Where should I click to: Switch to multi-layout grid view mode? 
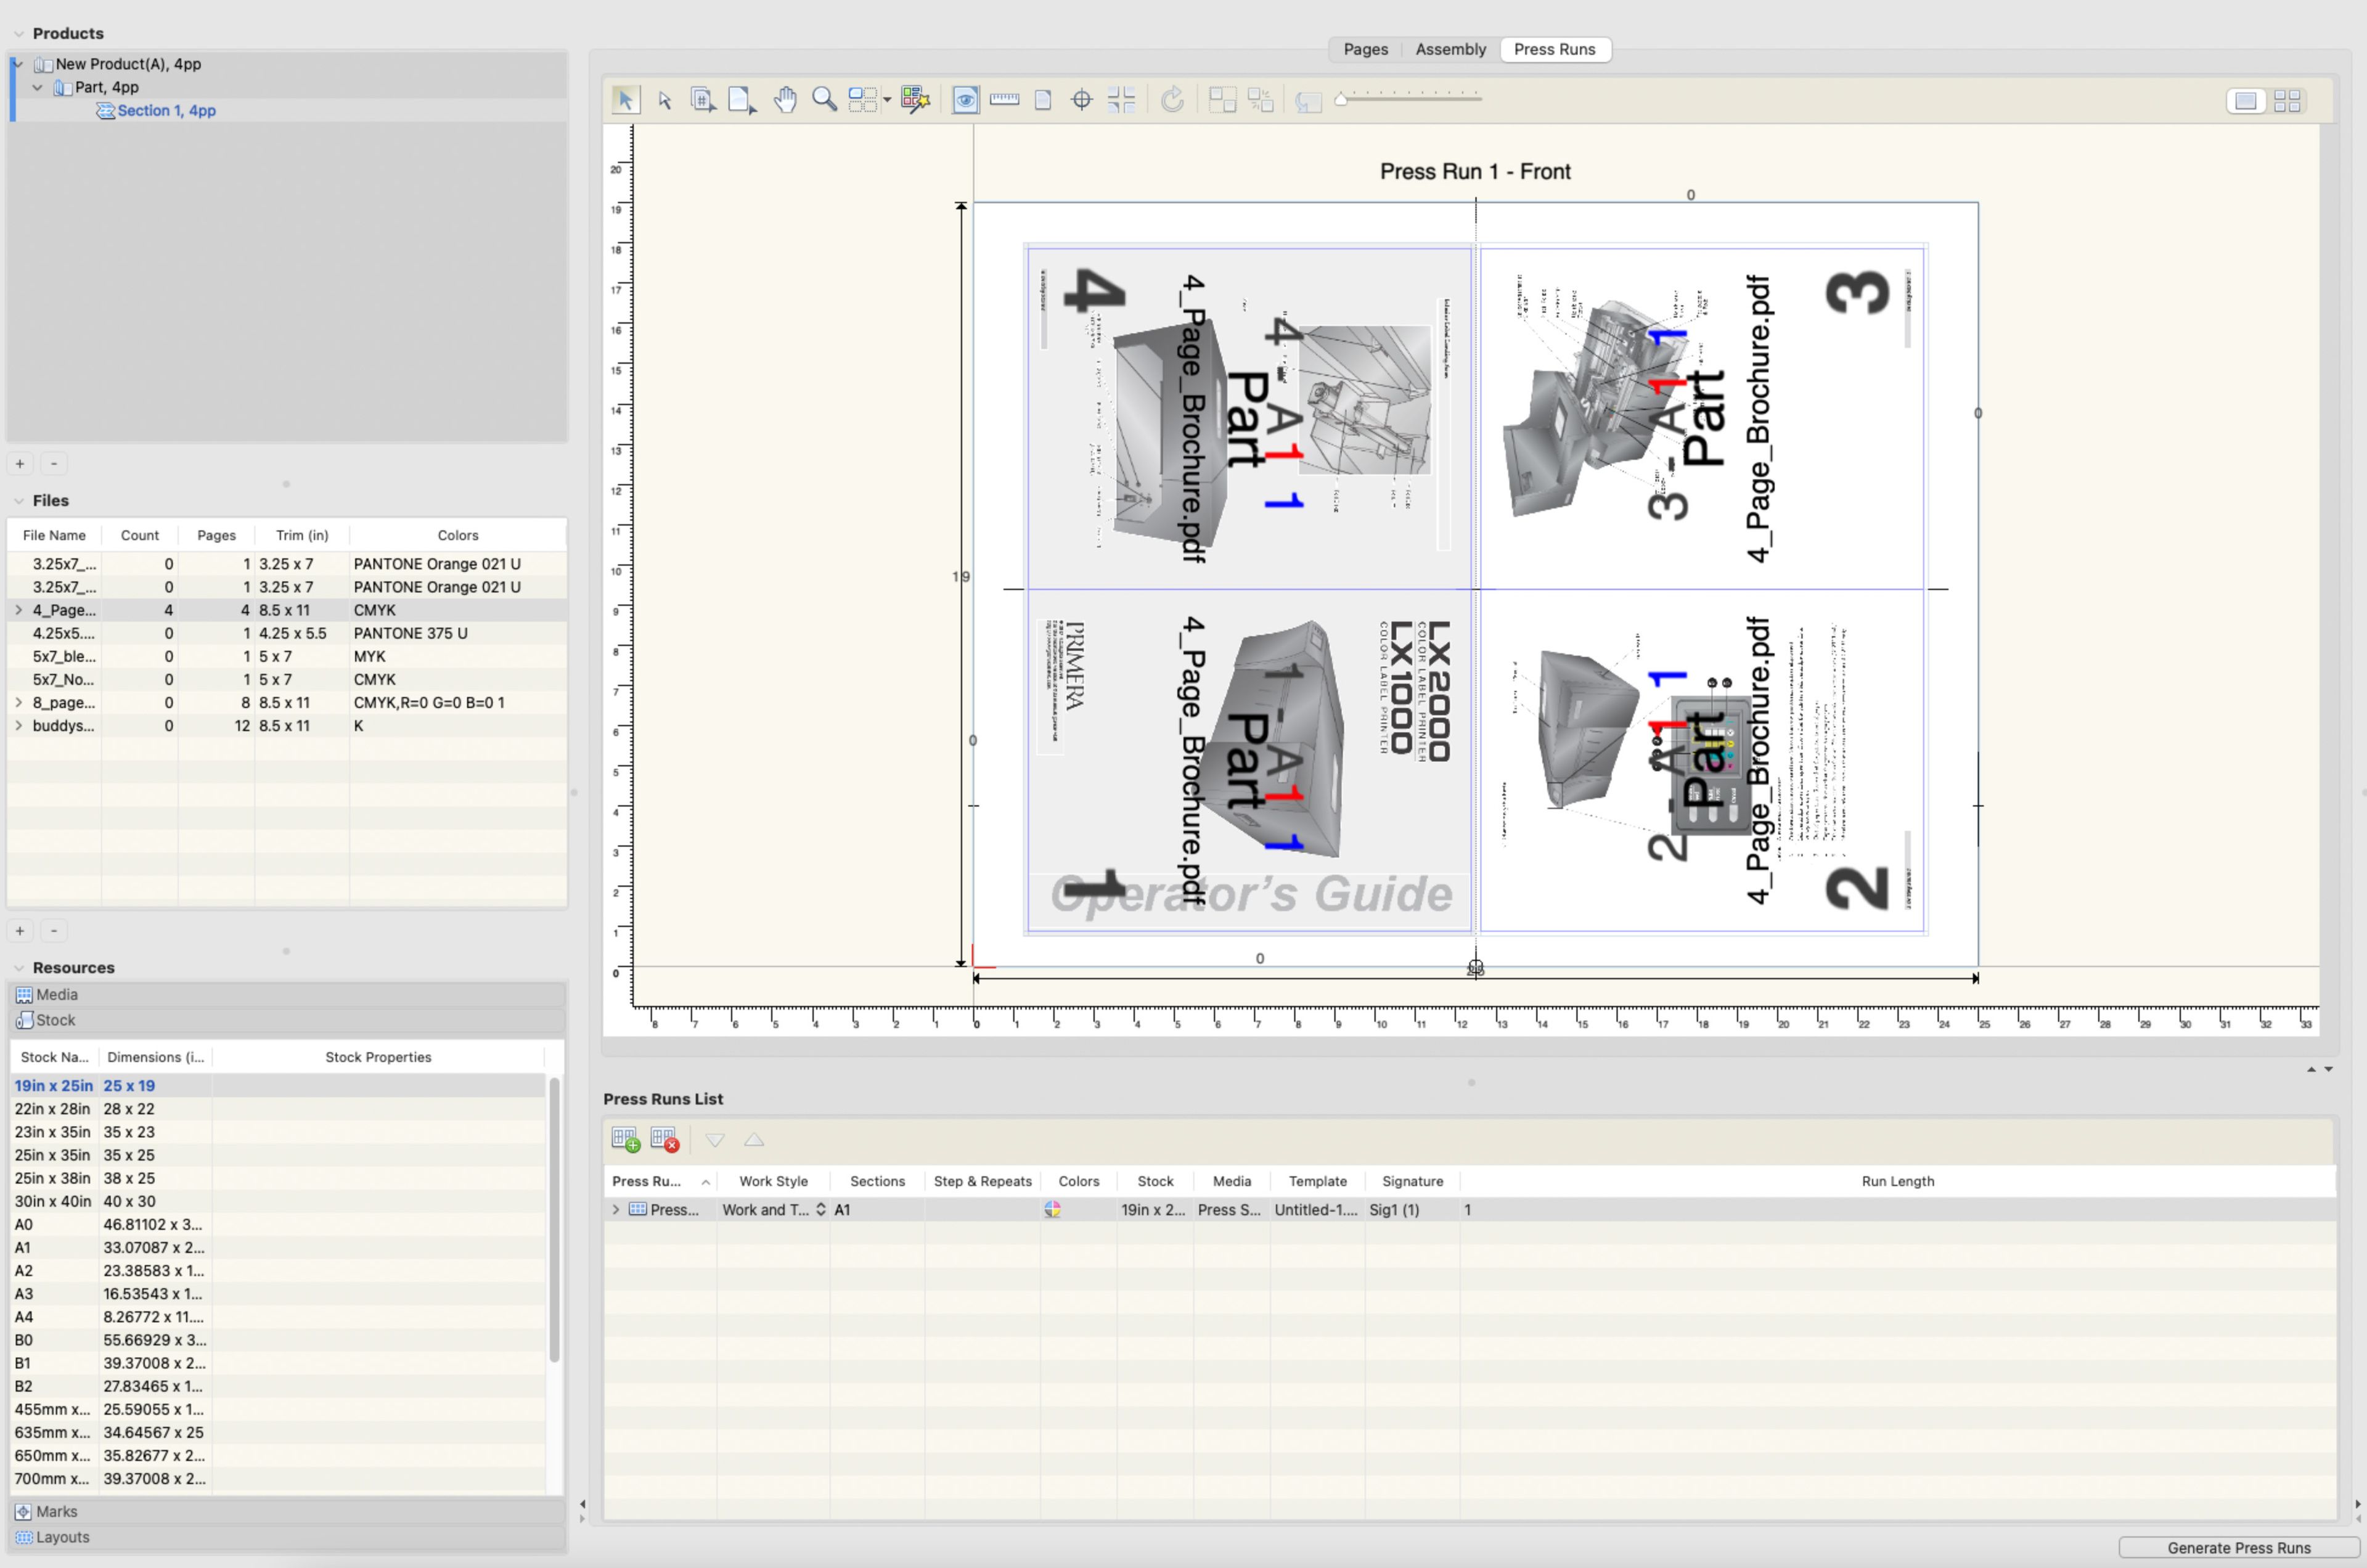pyautogui.click(x=2287, y=101)
